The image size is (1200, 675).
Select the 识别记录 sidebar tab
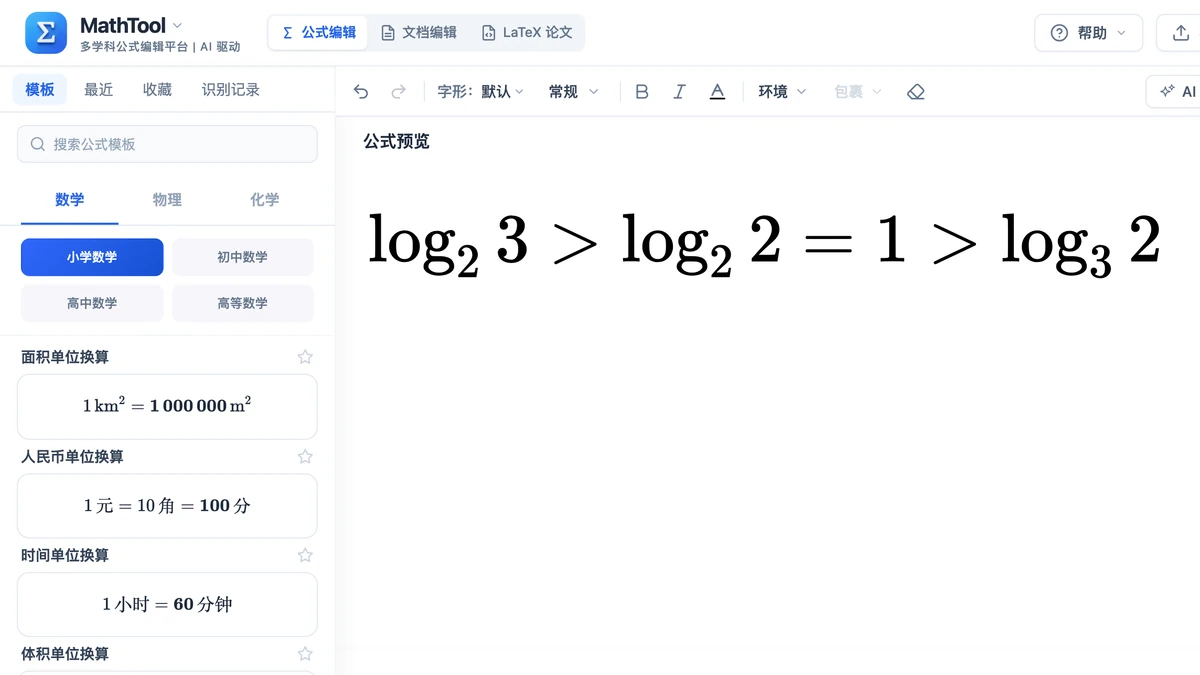click(x=231, y=90)
